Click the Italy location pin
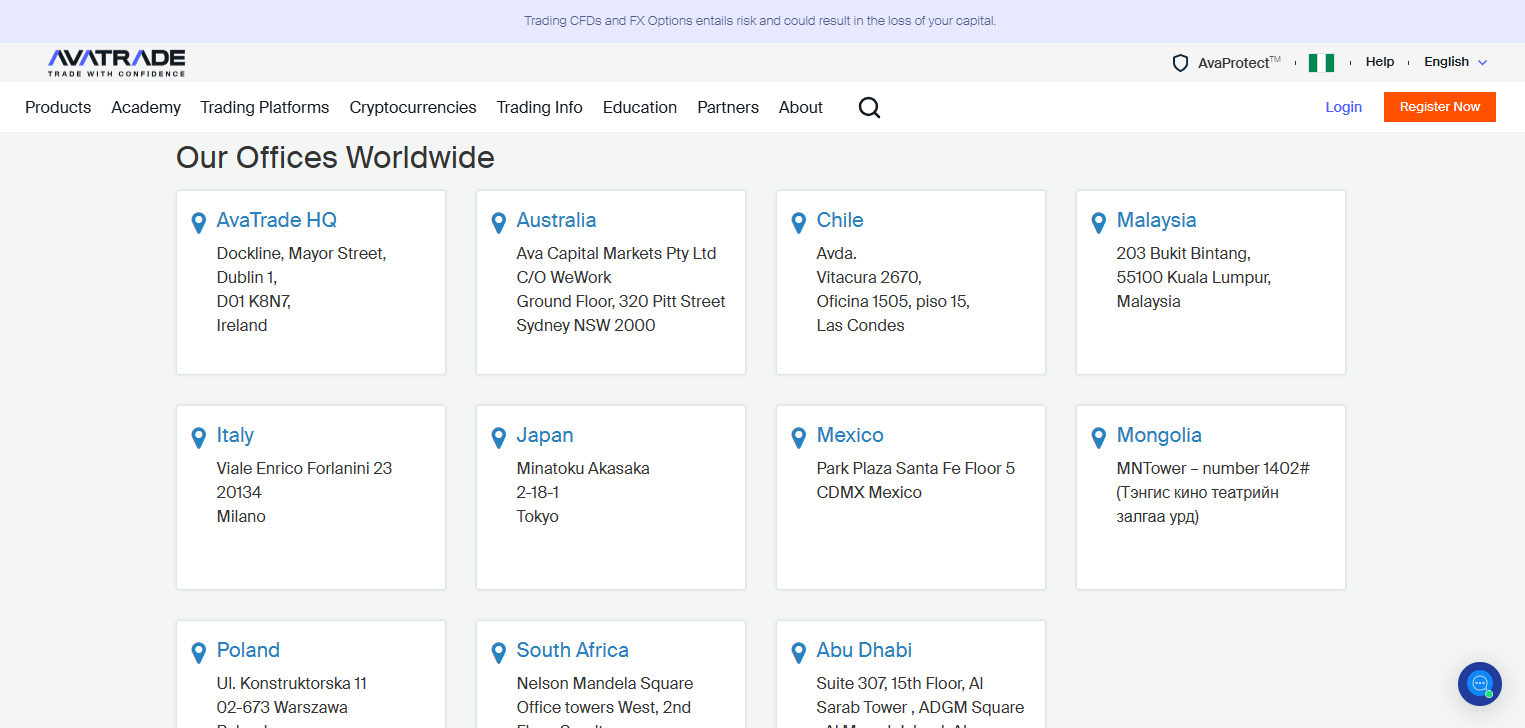The image size is (1525, 728). tap(198, 438)
